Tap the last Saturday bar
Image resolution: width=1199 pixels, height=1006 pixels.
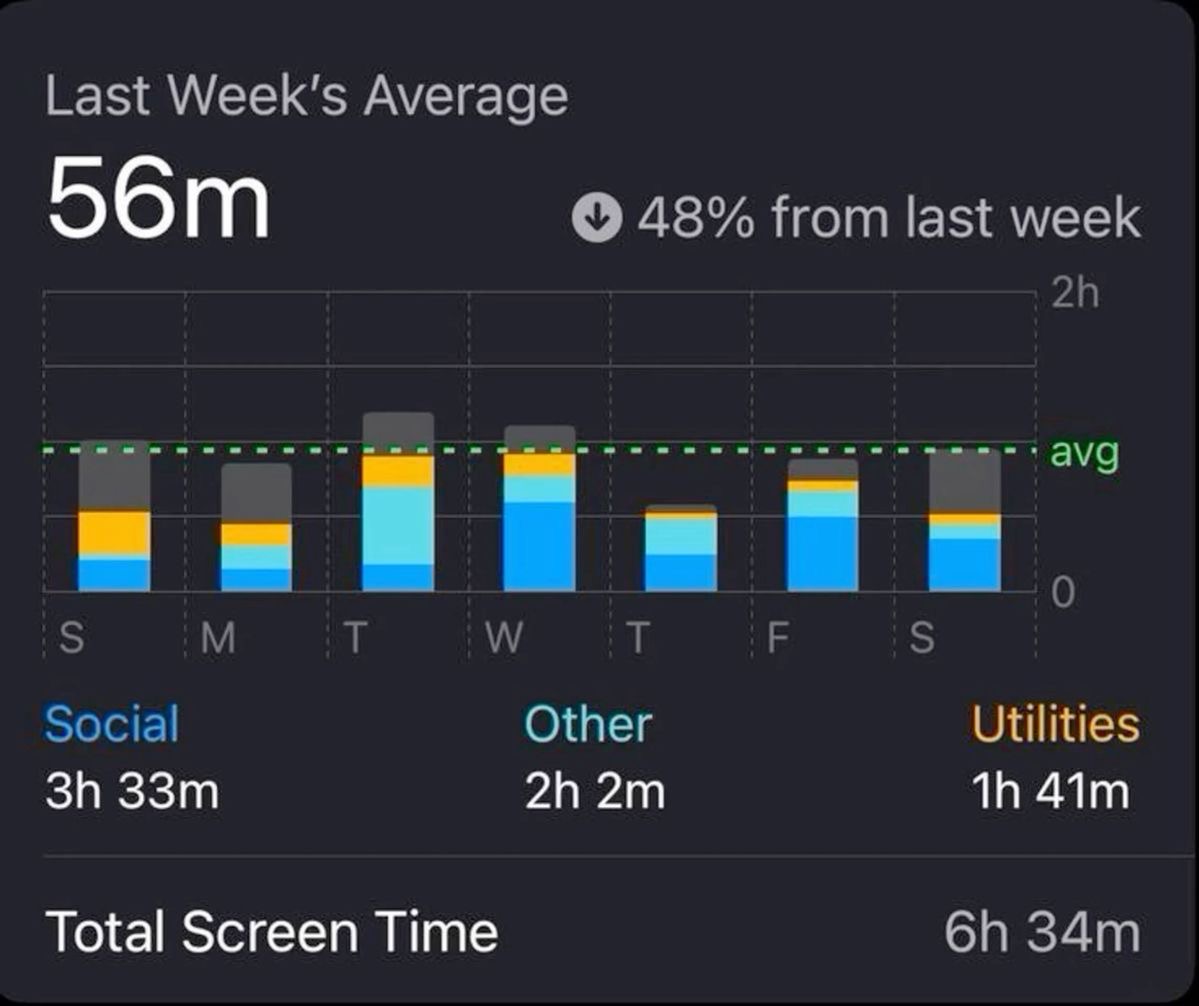[x=964, y=520]
